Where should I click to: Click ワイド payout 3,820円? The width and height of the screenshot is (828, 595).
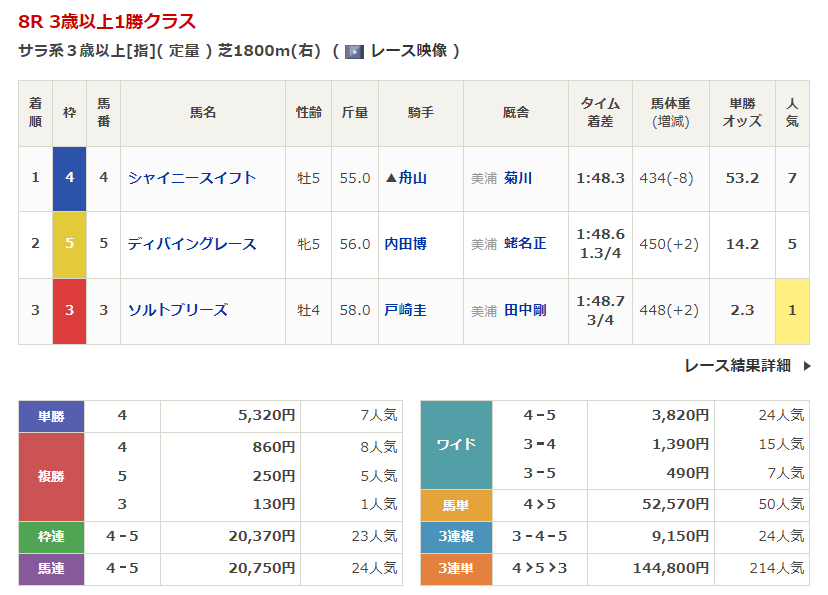pos(681,415)
